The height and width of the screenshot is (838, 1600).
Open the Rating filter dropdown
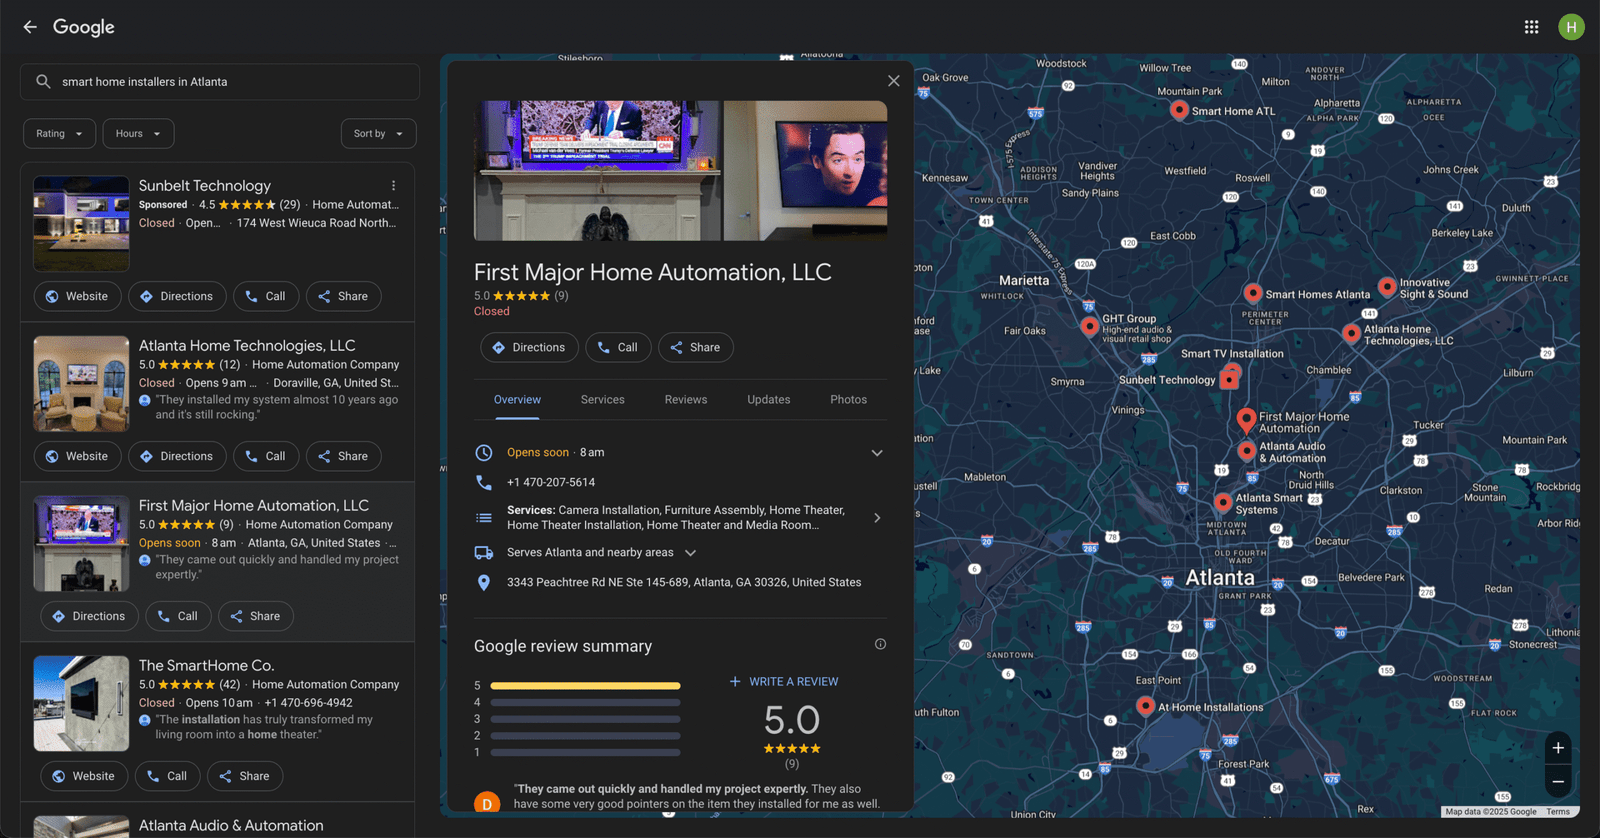click(x=60, y=134)
